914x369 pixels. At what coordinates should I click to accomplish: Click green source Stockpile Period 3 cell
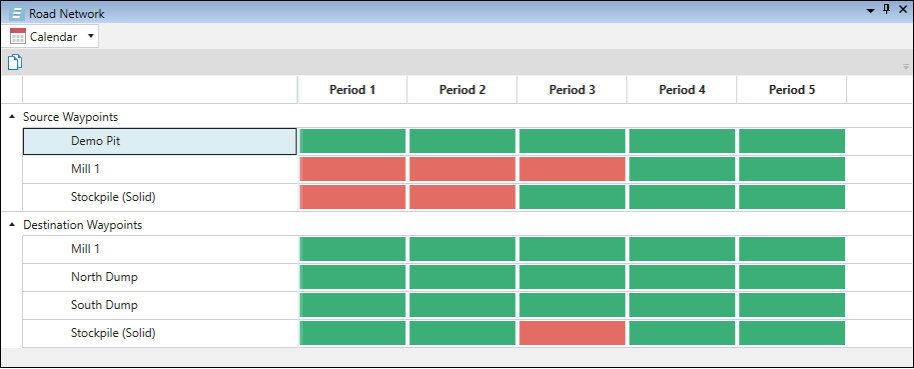coord(572,197)
